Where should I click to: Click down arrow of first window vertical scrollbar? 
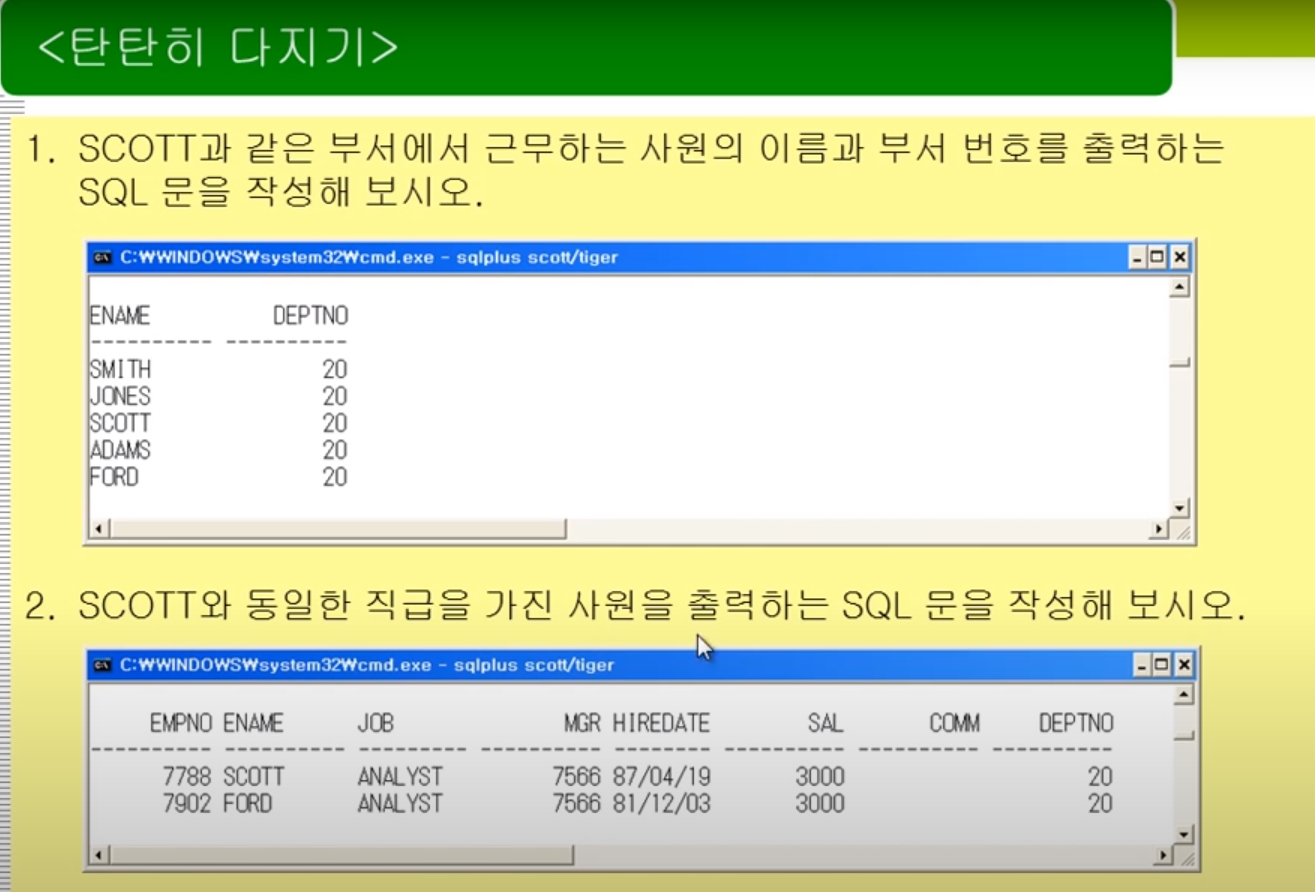pyautogui.click(x=1180, y=509)
